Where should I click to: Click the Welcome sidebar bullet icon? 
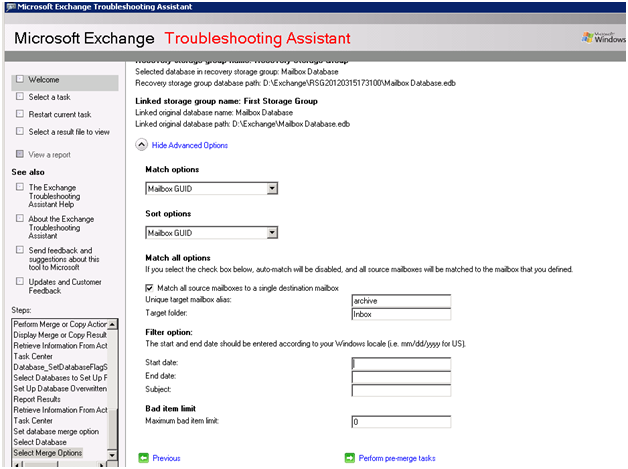[20, 79]
